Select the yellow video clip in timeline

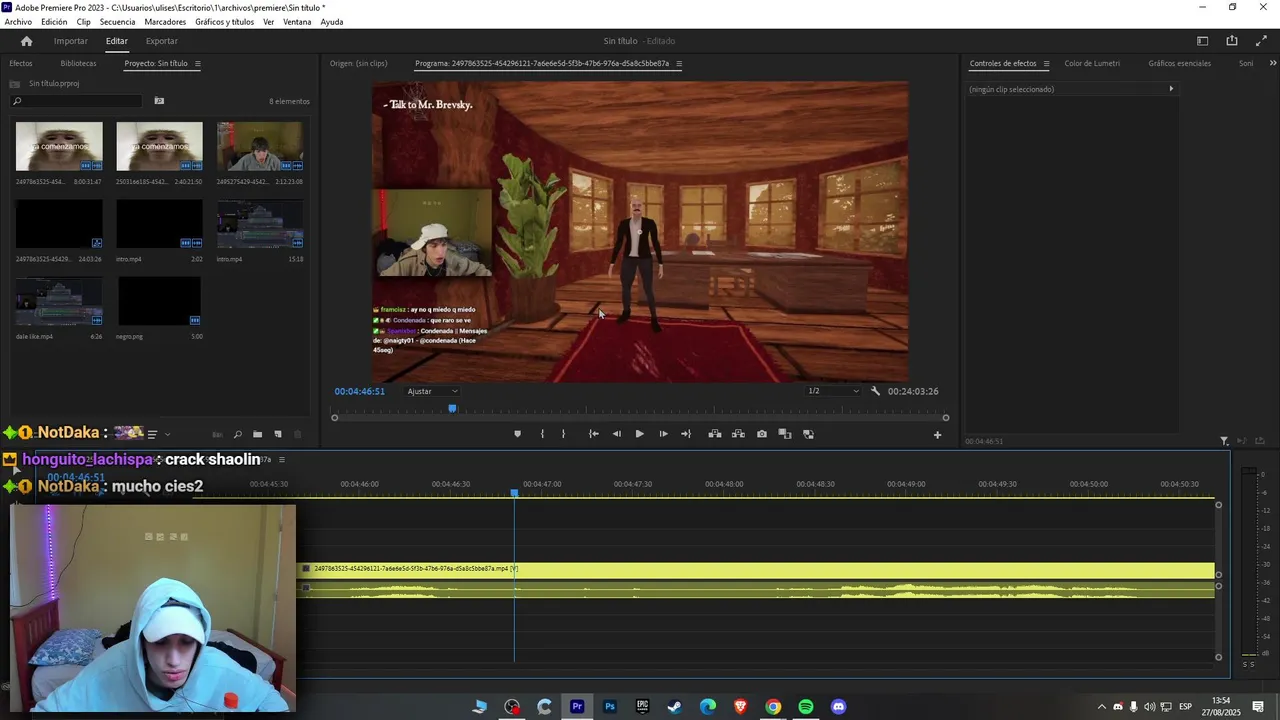coord(756,569)
